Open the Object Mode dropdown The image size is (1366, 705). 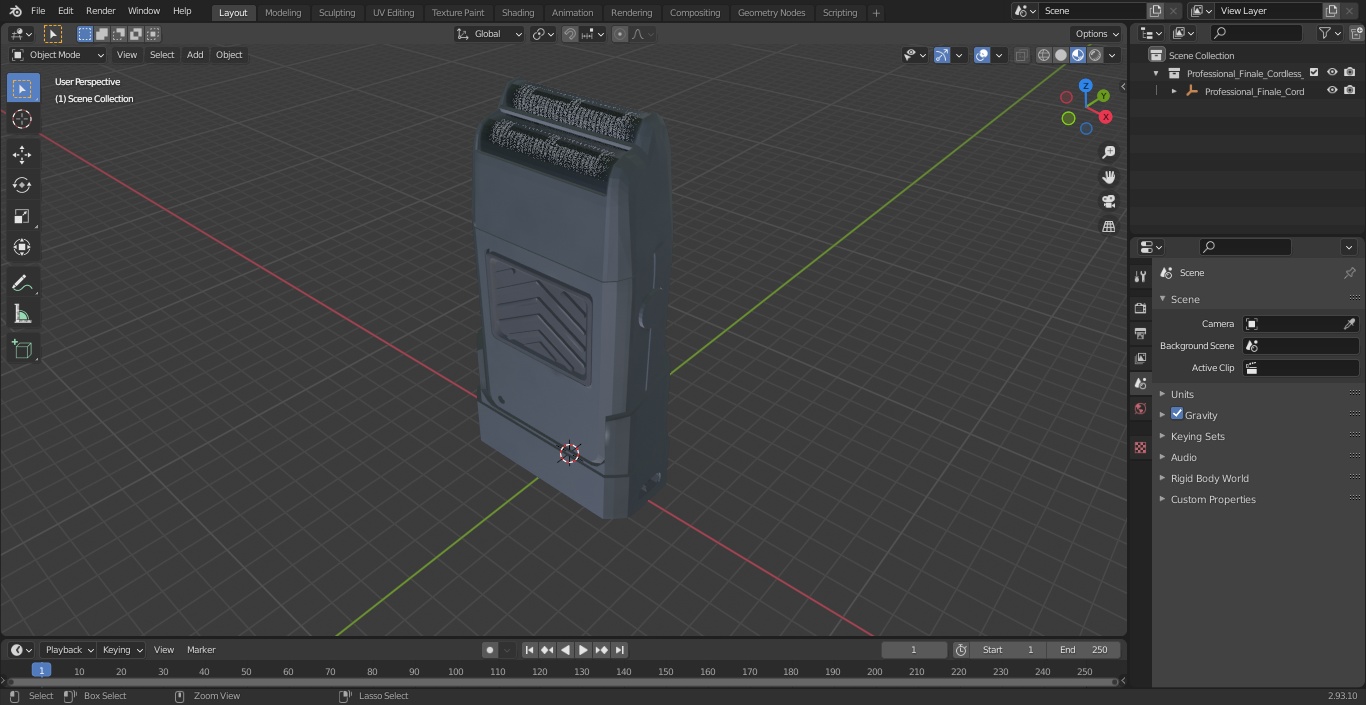pos(58,55)
